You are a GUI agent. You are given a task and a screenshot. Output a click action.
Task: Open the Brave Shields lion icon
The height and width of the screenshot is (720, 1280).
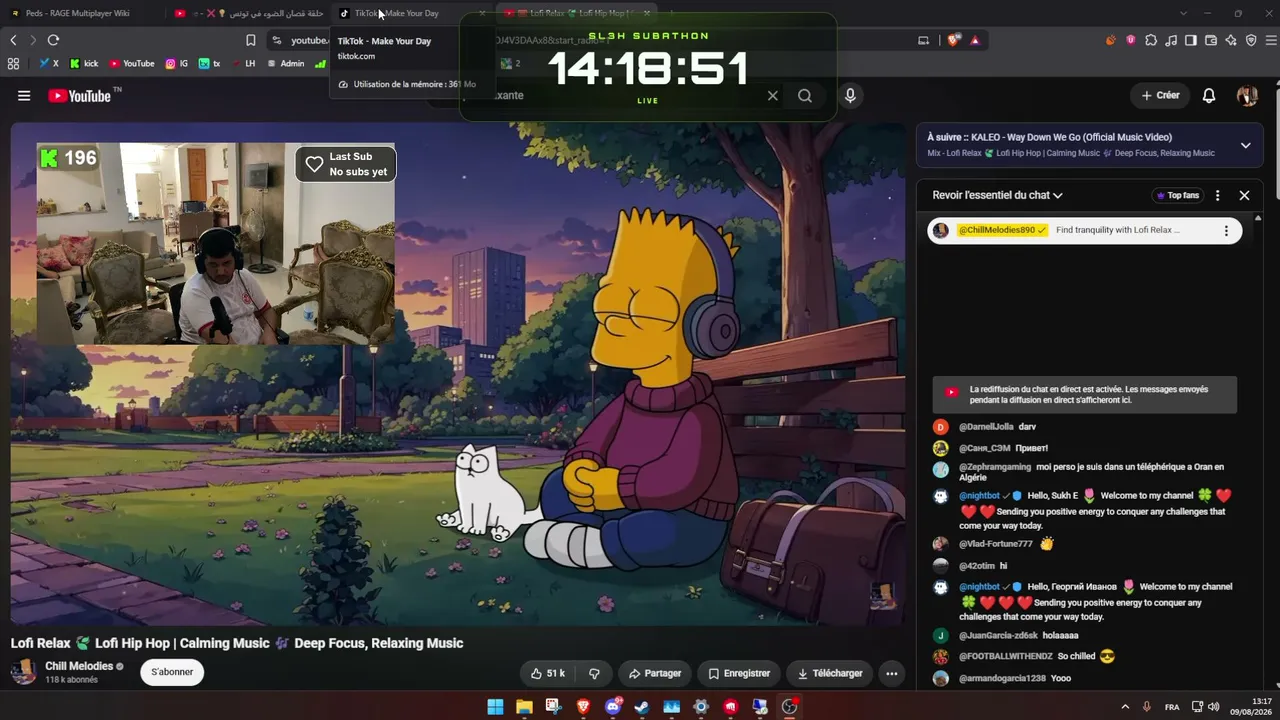(x=954, y=40)
